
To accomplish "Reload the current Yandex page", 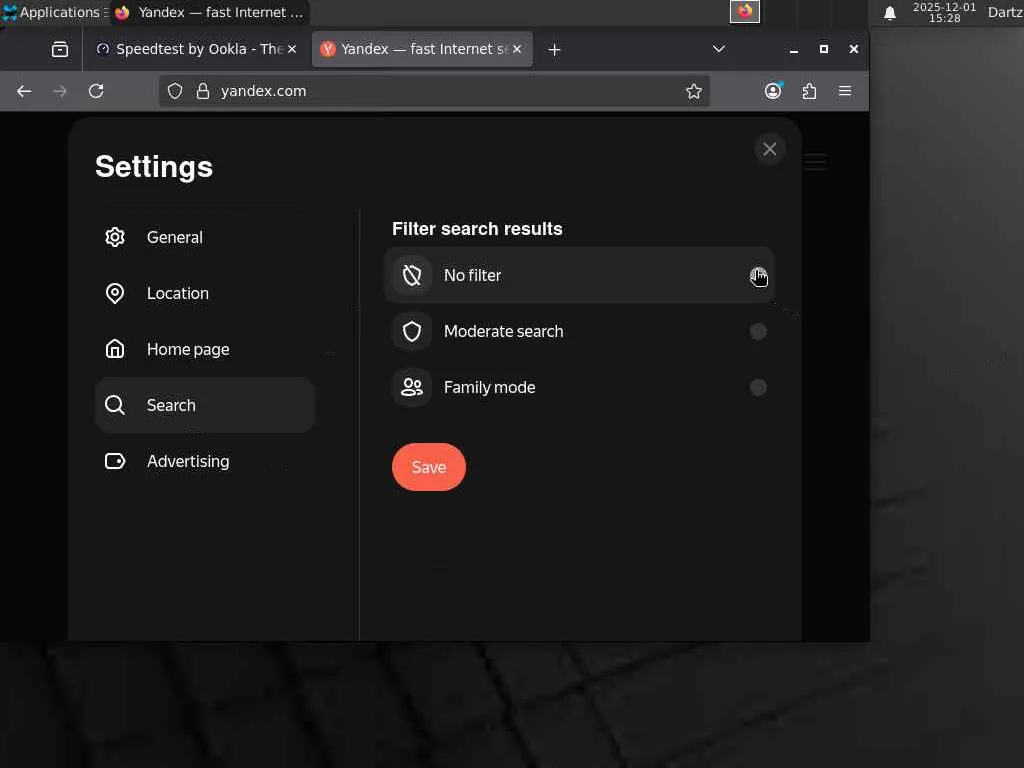I will [96, 91].
